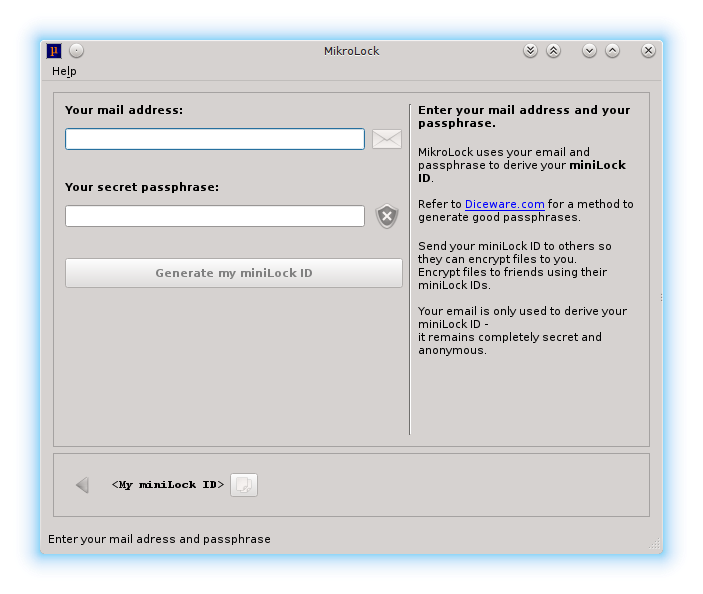Click the round pin button in title bar
Viewport: 703px width, 594px height.
pyautogui.click(x=77, y=51)
